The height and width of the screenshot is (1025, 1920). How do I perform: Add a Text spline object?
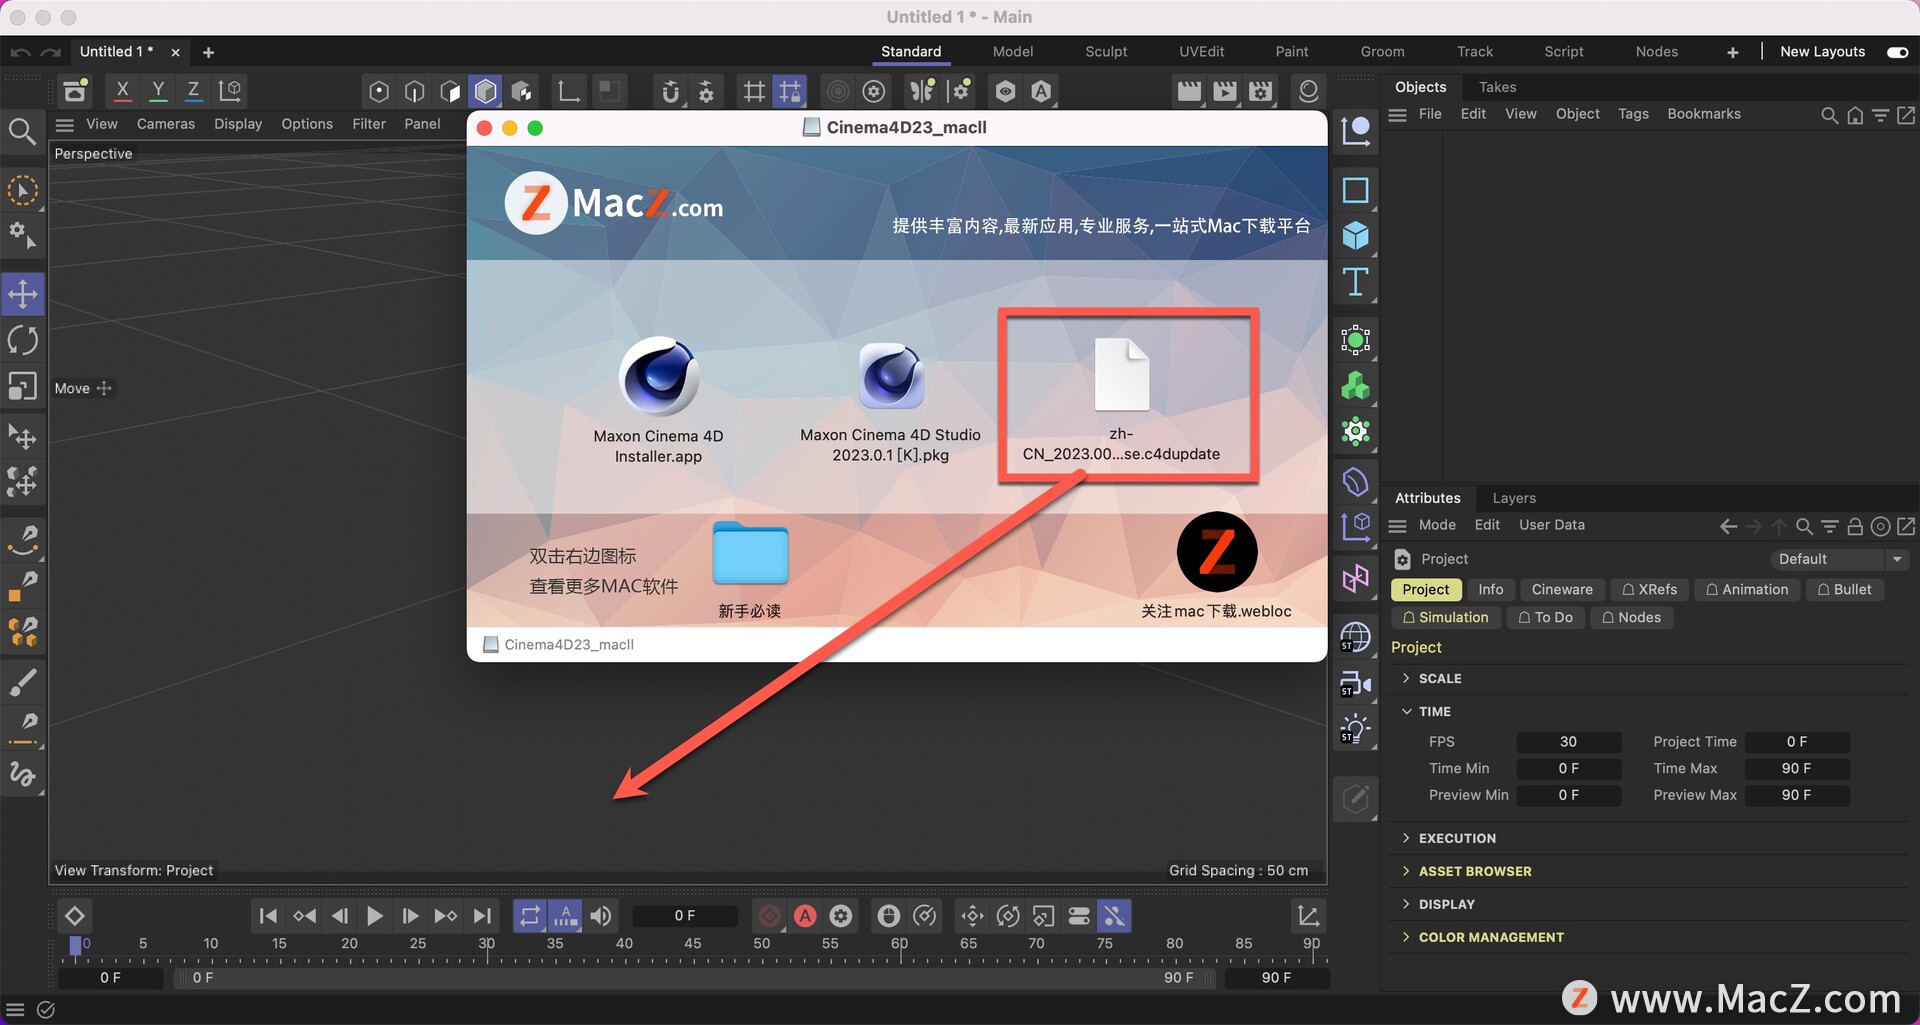click(1355, 282)
